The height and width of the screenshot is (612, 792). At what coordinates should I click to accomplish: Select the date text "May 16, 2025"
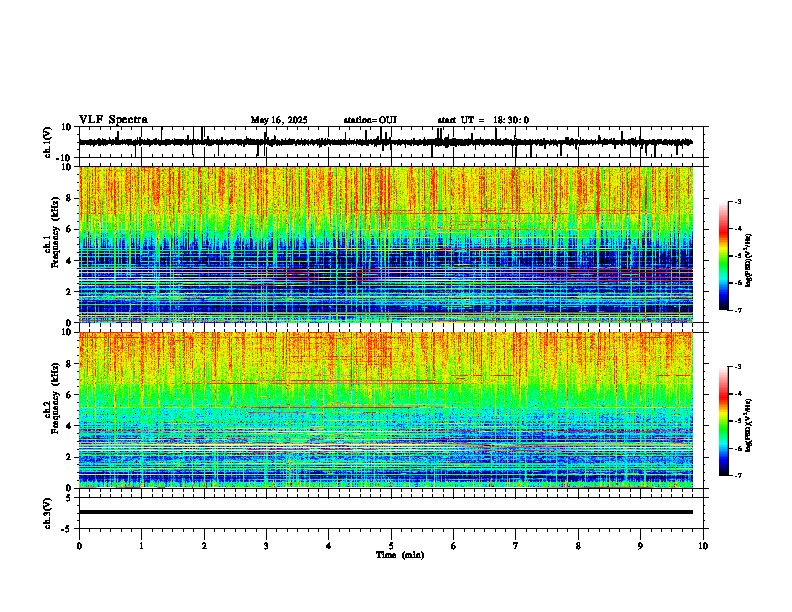tap(279, 120)
